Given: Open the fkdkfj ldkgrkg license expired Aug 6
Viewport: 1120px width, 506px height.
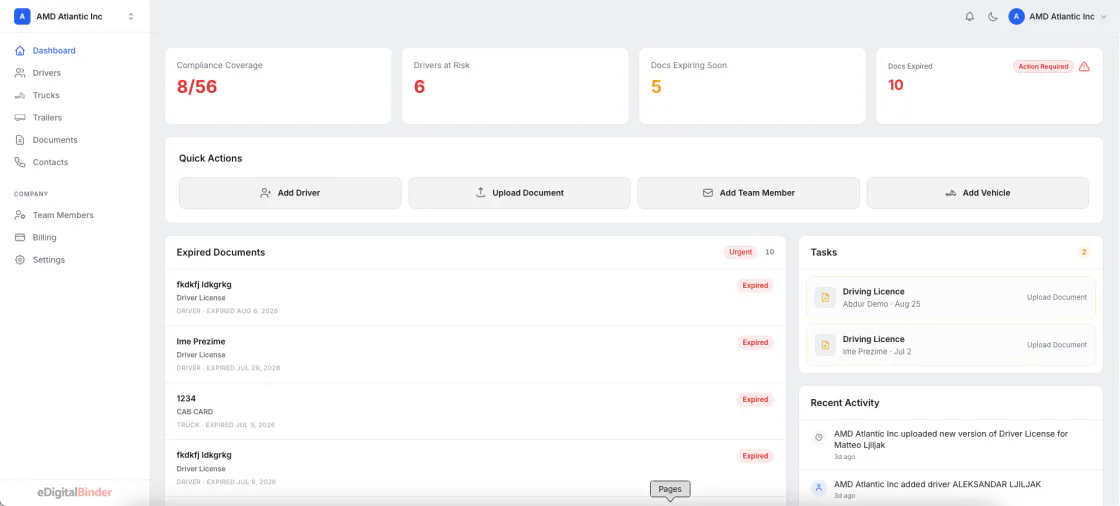Looking at the screenshot, I should tap(475, 297).
